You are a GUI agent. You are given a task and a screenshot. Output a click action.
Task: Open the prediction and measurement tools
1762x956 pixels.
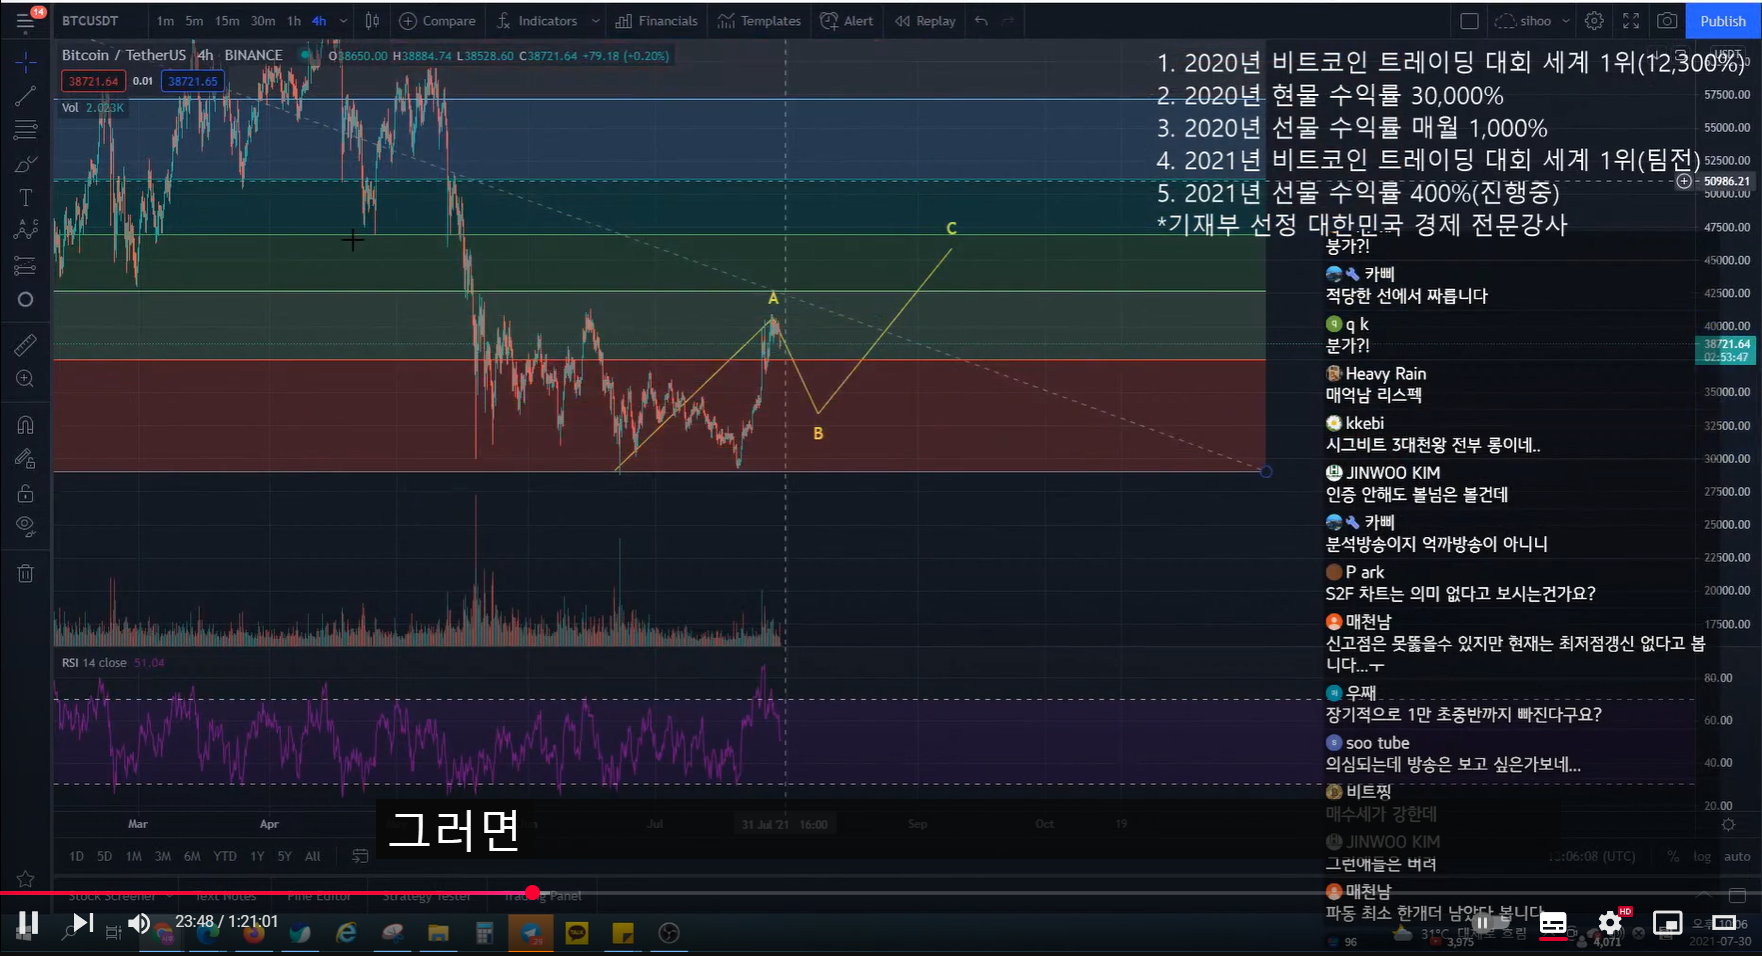pyautogui.click(x=26, y=265)
